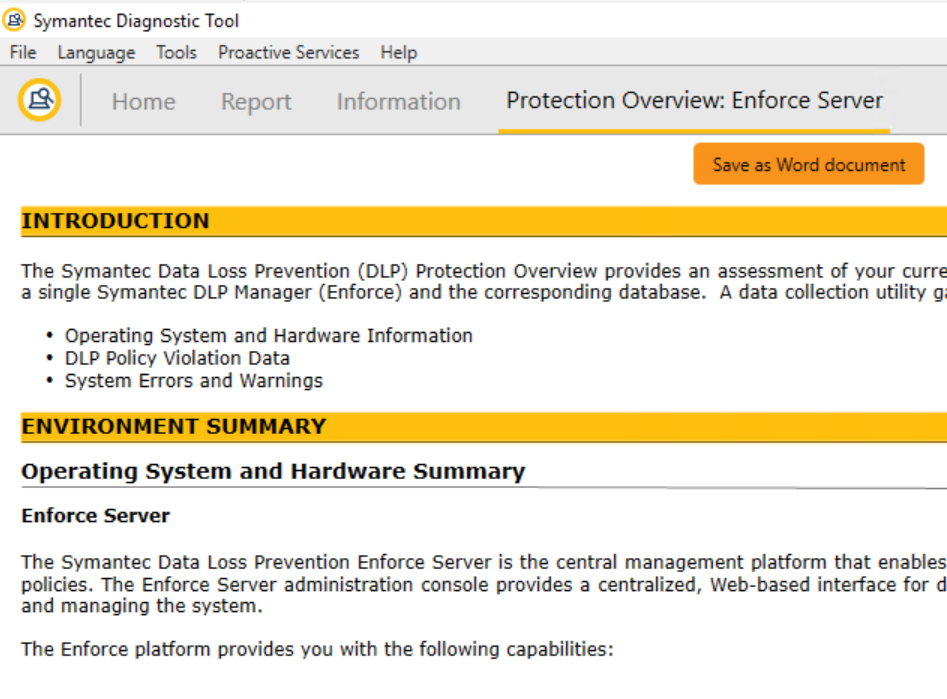Open the Tools menu
The height and width of the screenshot is (699, 947).
pyautogui.click(x=176, y=53)
